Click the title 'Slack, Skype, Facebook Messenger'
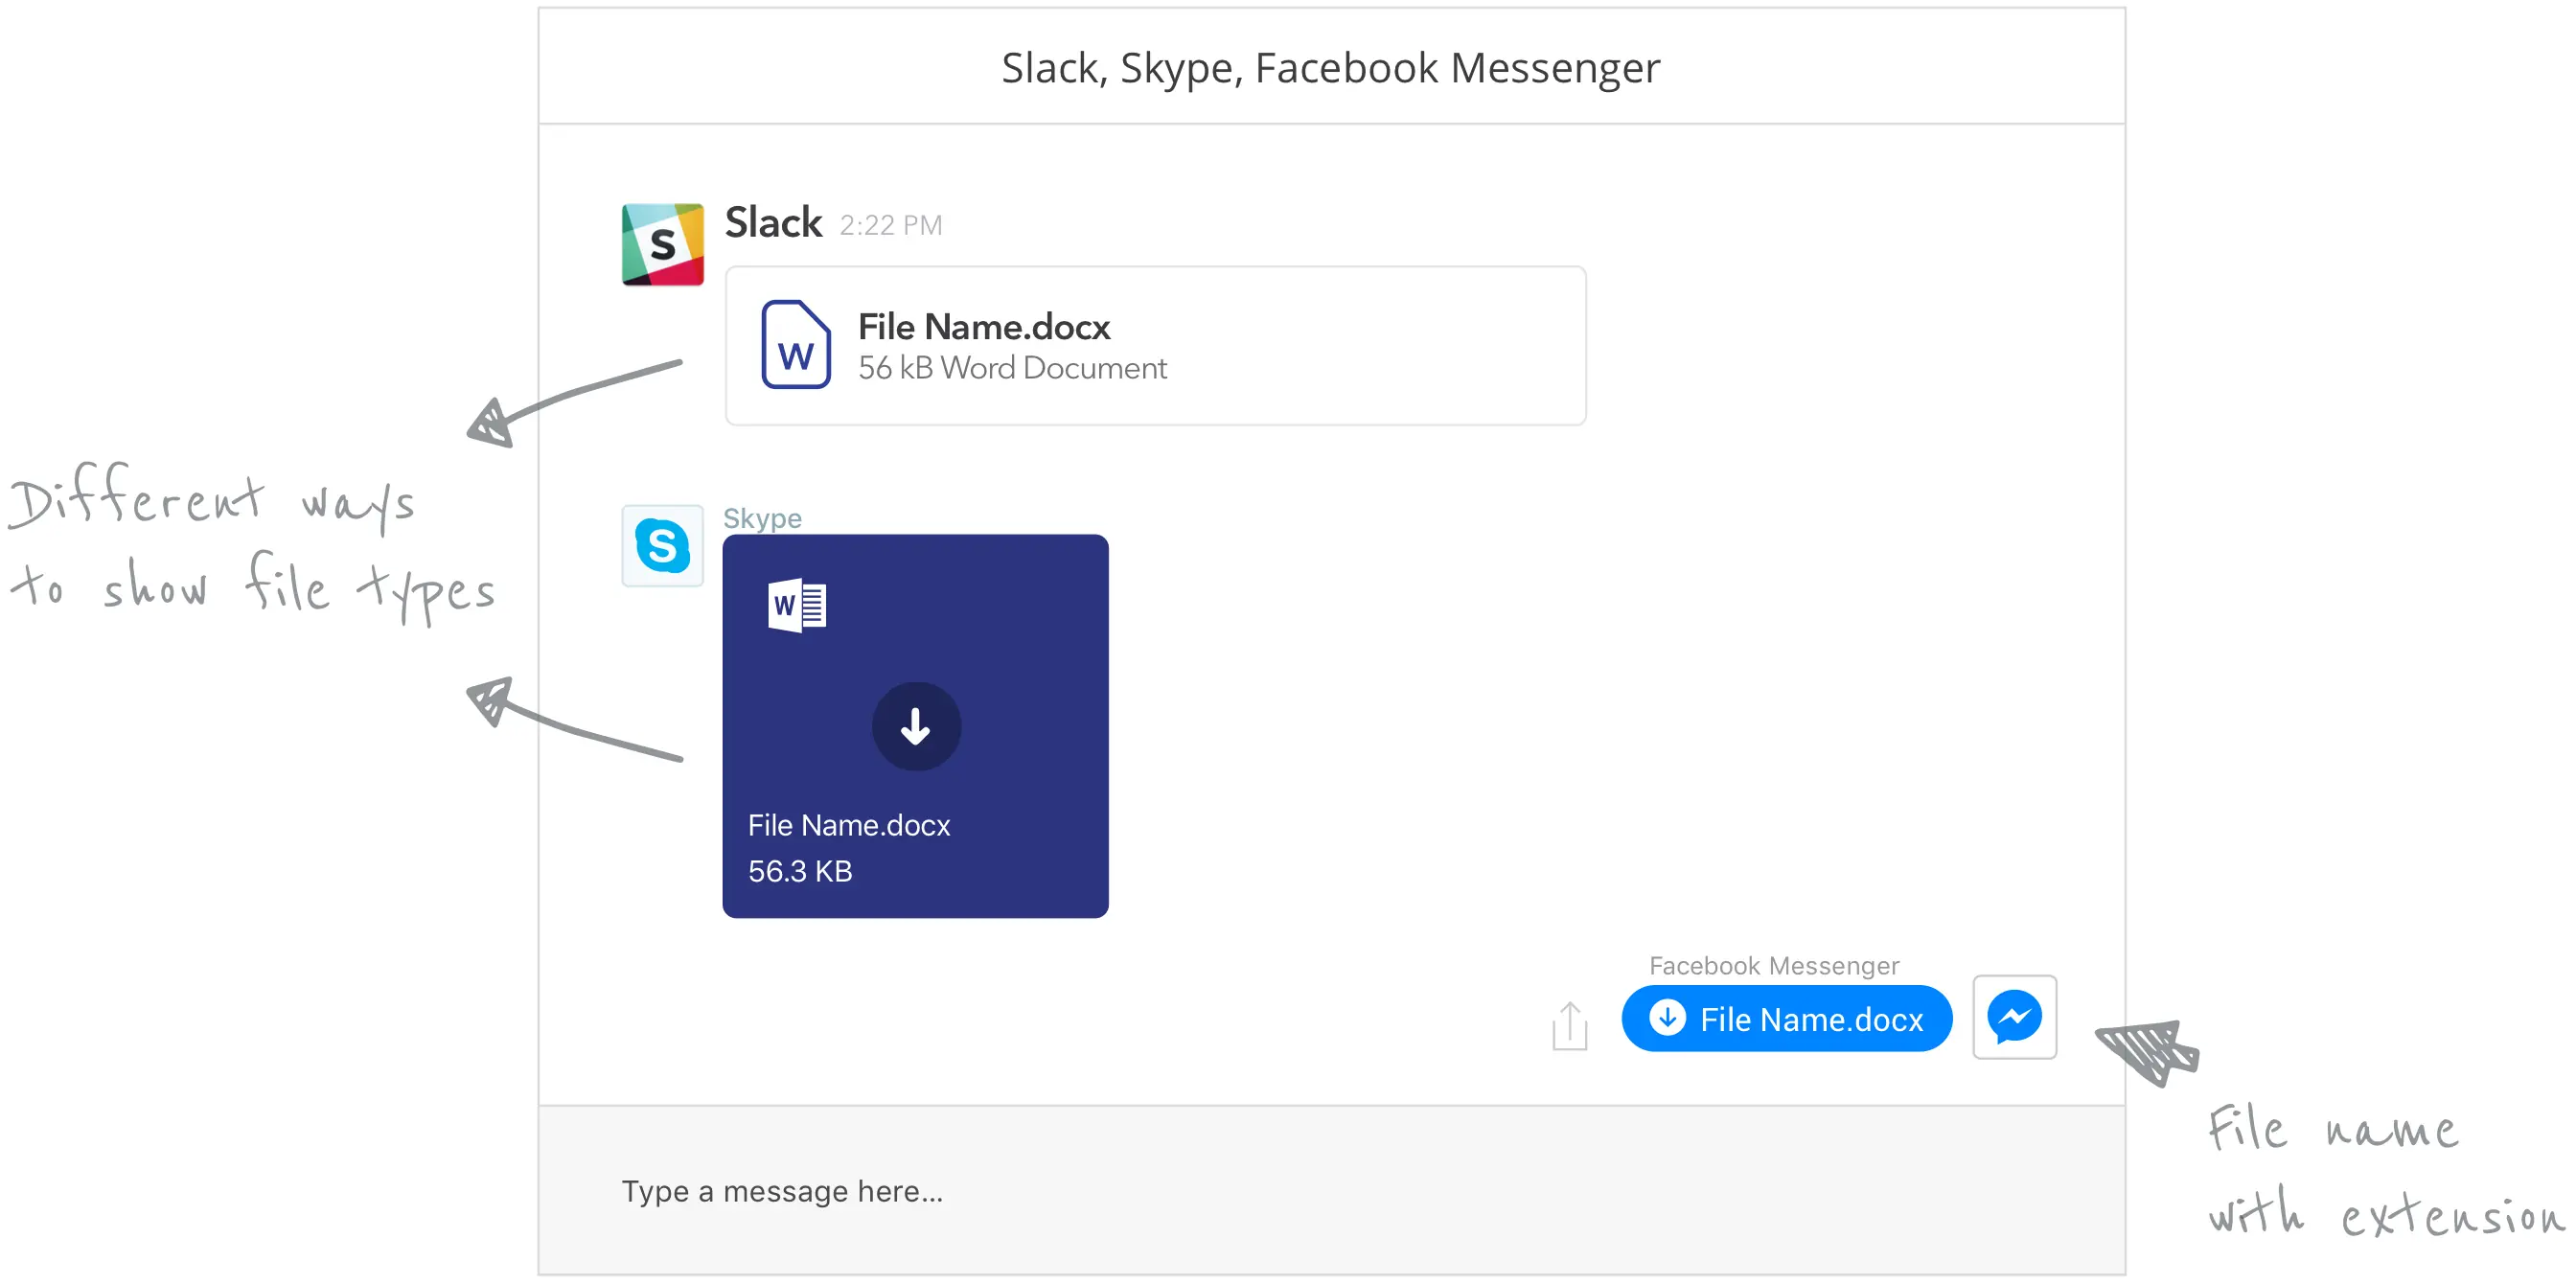This screenshot has width=2576, height=1284. coord(1330,67)
